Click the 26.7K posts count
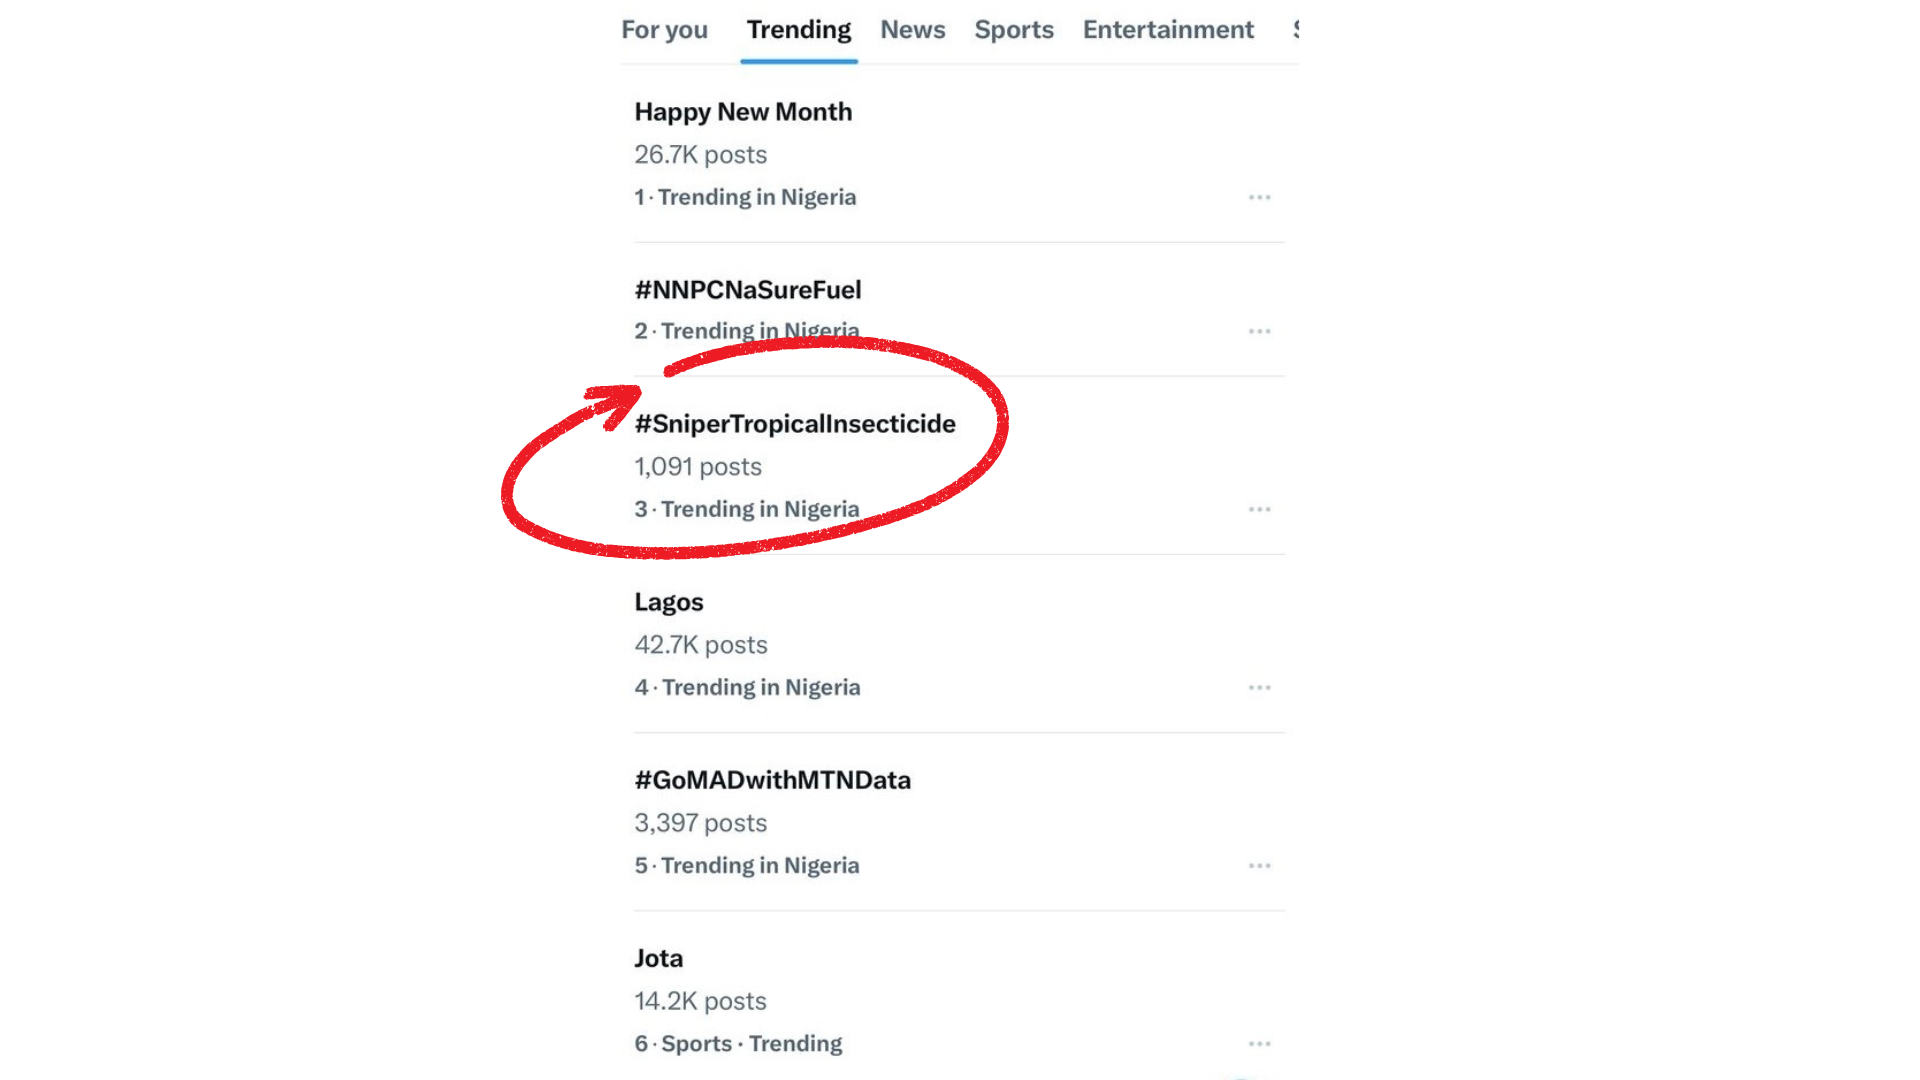The image size is (1920, 1080). 700,155
